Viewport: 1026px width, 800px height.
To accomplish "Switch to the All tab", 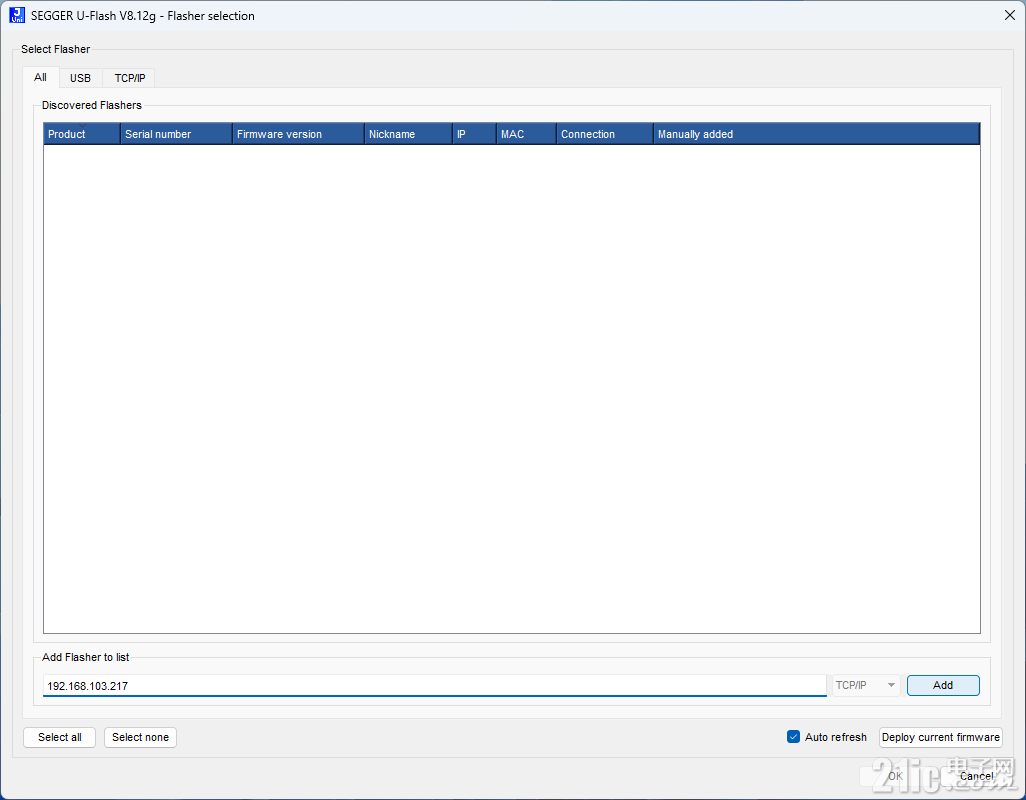I will point(41,77).
